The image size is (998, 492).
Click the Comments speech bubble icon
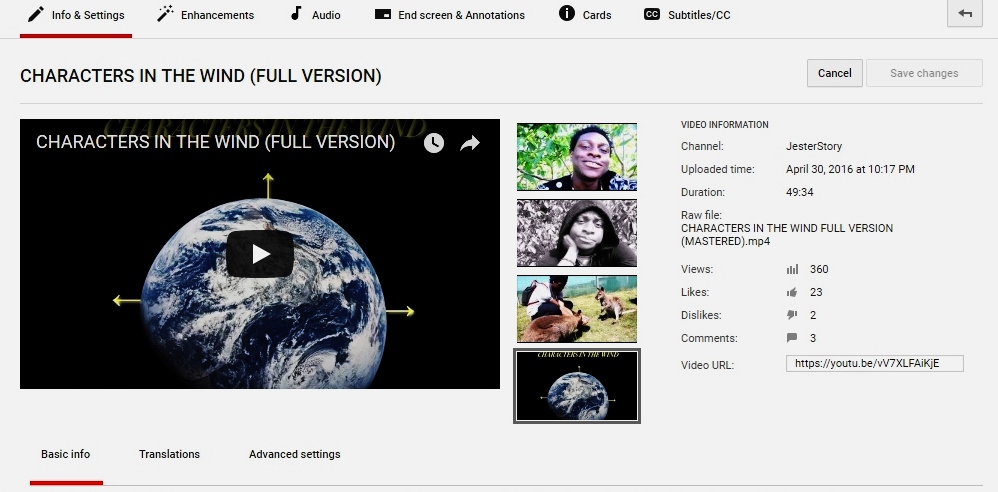[792, 337]
